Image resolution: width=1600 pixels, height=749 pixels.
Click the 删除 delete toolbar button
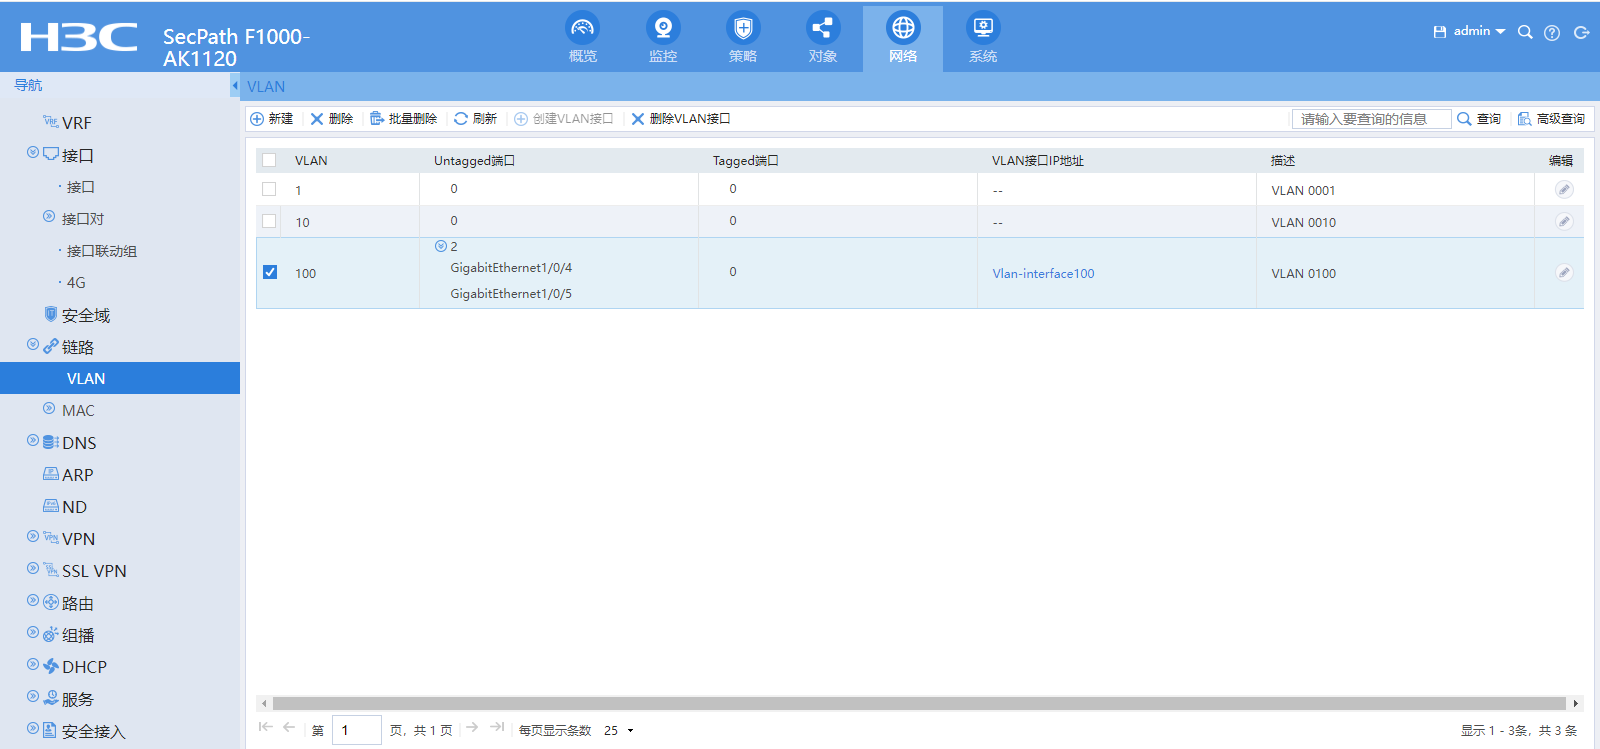tap(331, 119)
